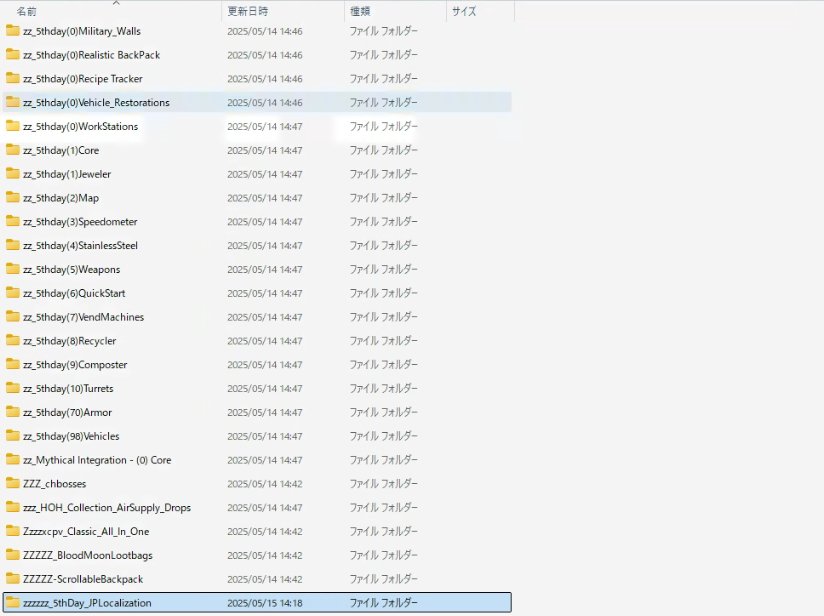Select the zz_5thday(98)Vehicles folder name
This screenshot has height=616, width=824.
pyautogui.click(x=71, y=436)
